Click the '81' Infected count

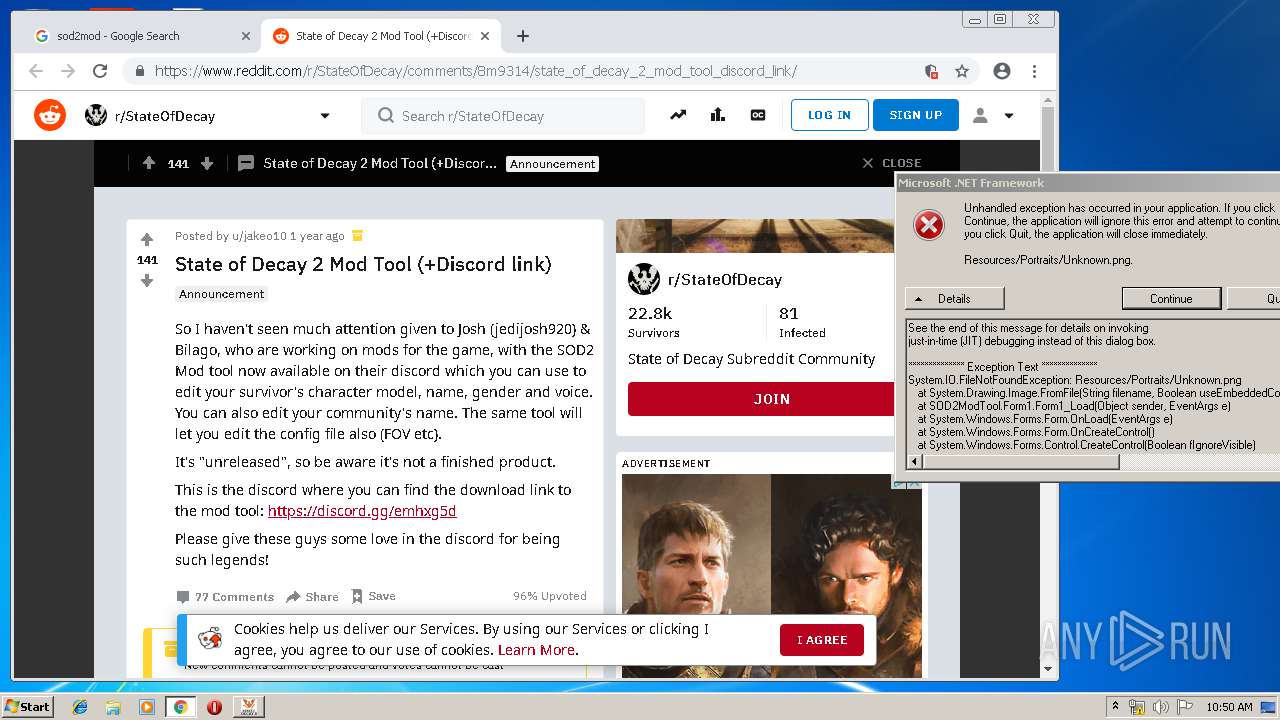point(788,313)
